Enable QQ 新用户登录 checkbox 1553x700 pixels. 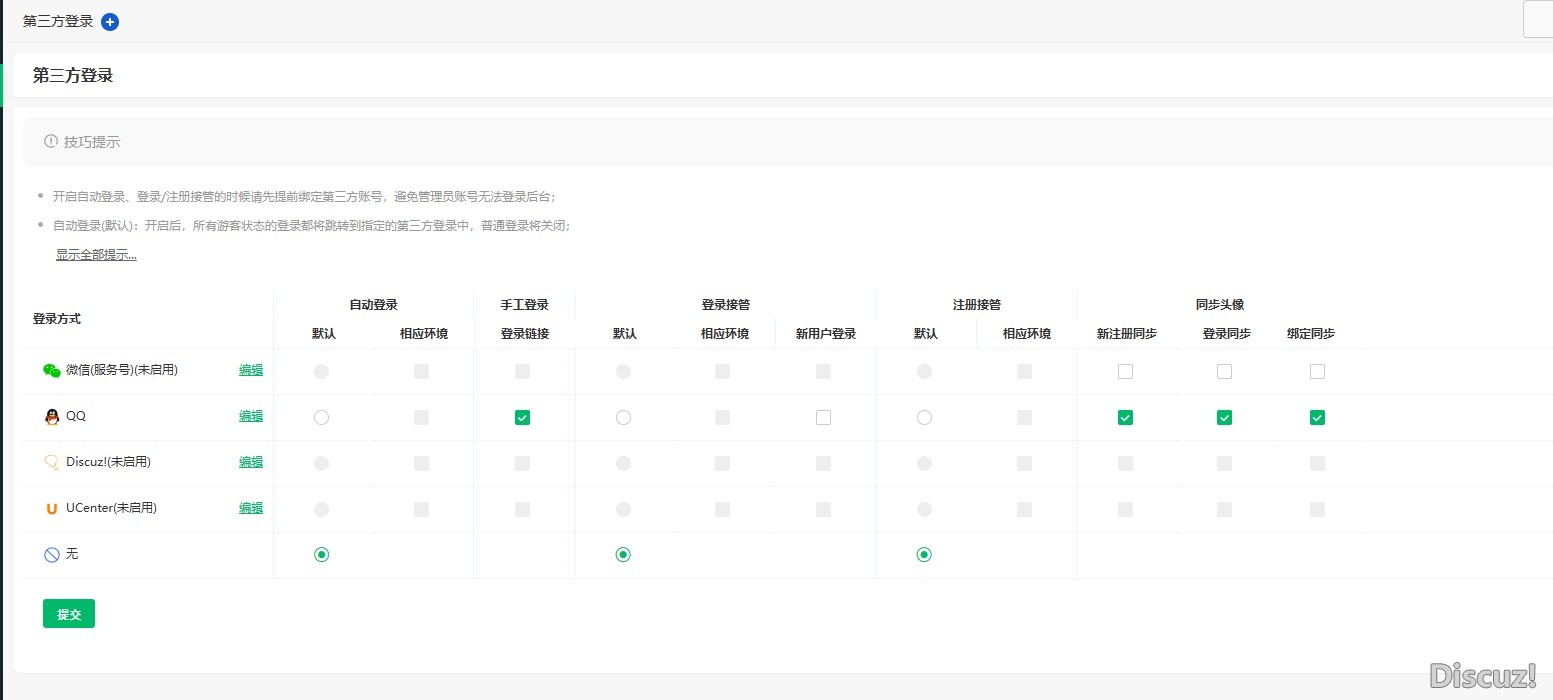823,418
